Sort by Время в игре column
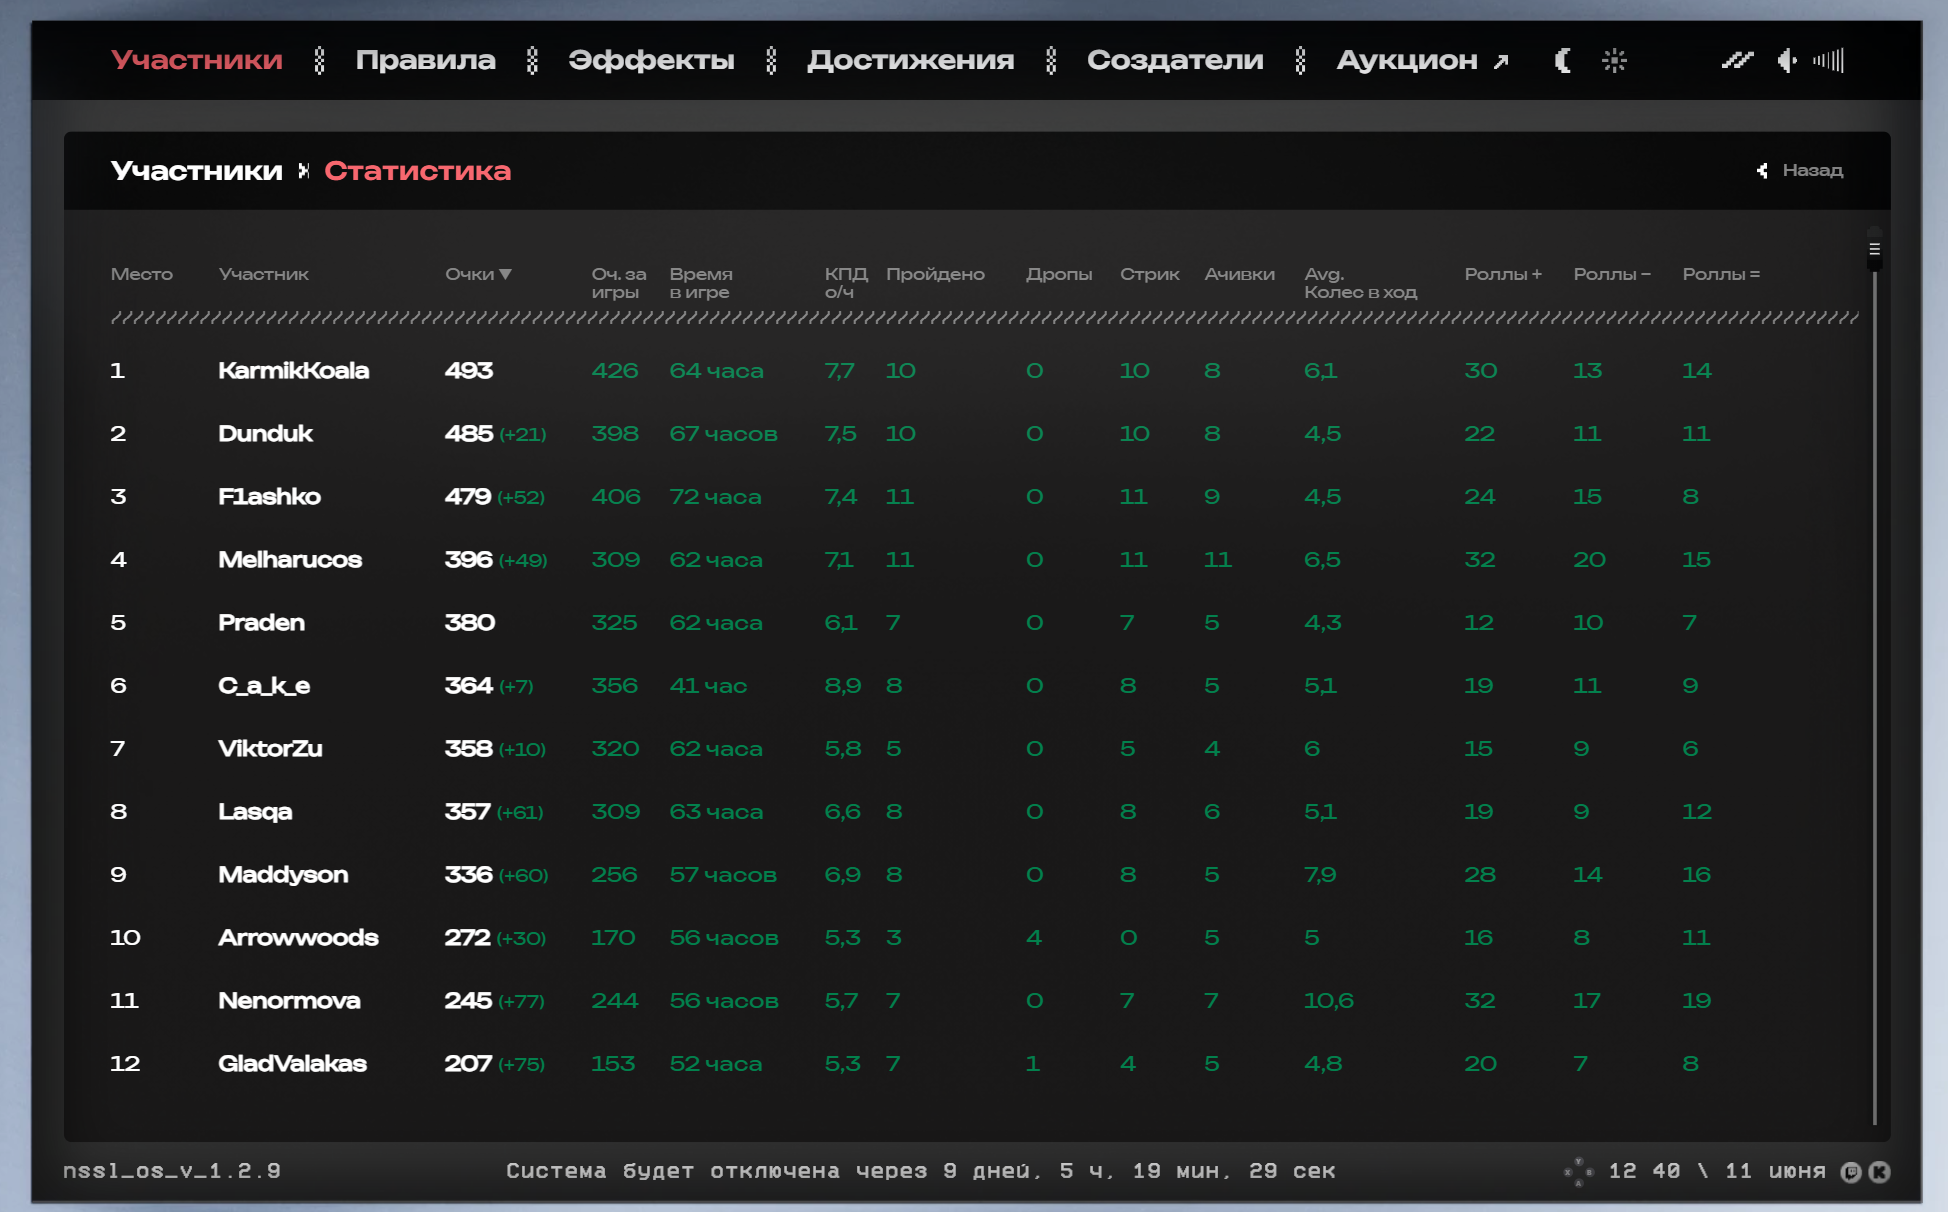The height and width of the screenshot is (1212, 1948). tap(701, 283)
